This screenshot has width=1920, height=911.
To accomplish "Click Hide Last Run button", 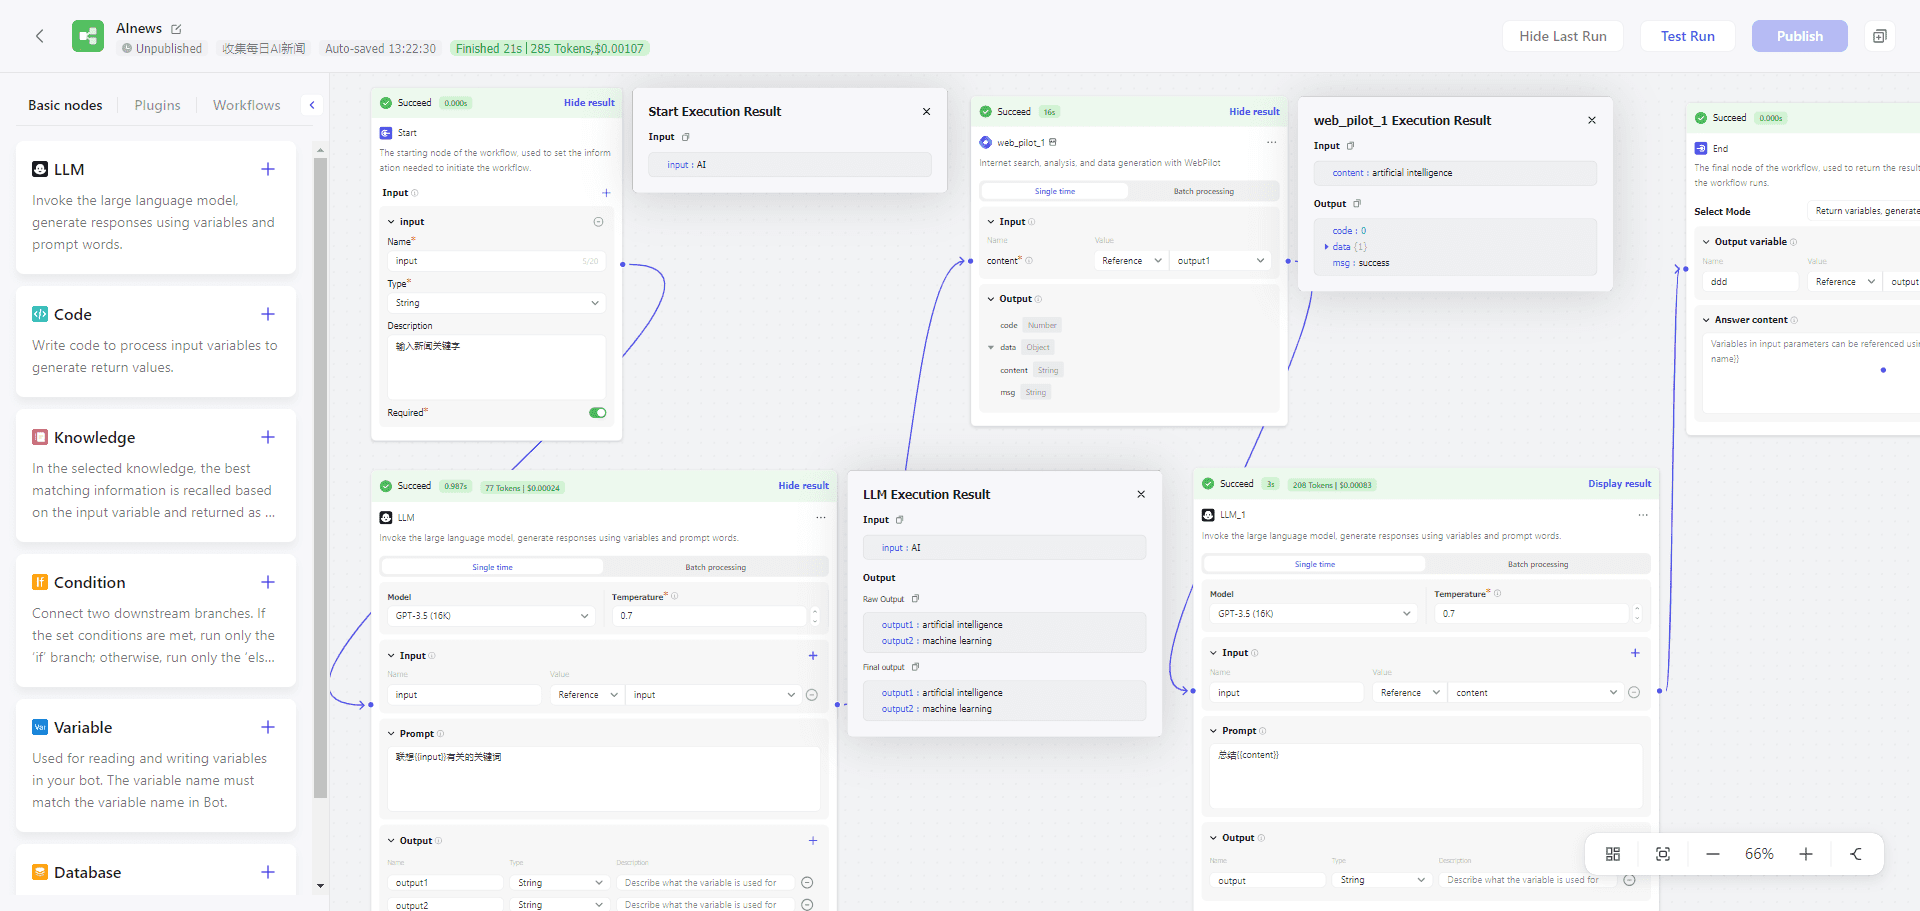I will (x=1563, y=36).
